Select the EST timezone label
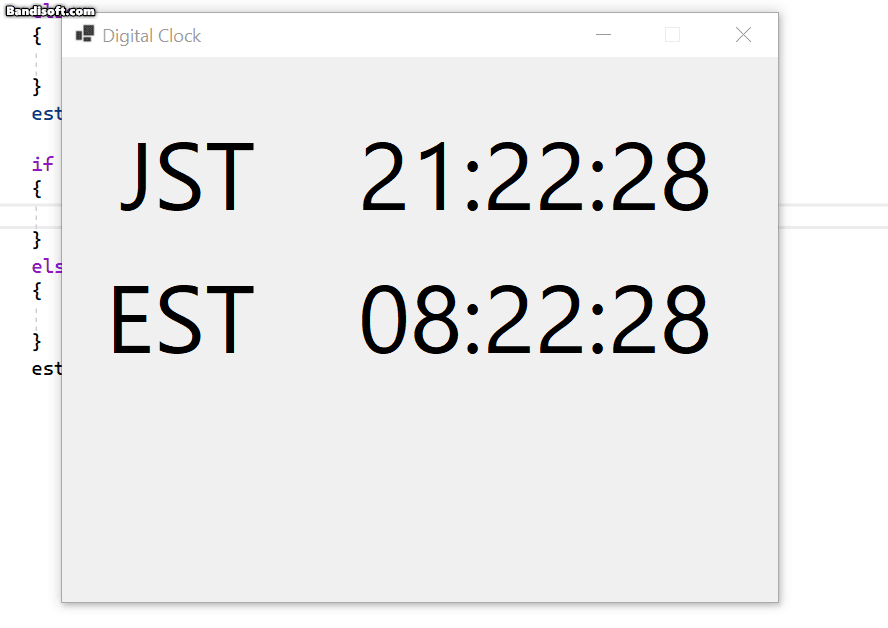This screenshot has height=628, width=888. pyautogui.click(x=181, y=321)
